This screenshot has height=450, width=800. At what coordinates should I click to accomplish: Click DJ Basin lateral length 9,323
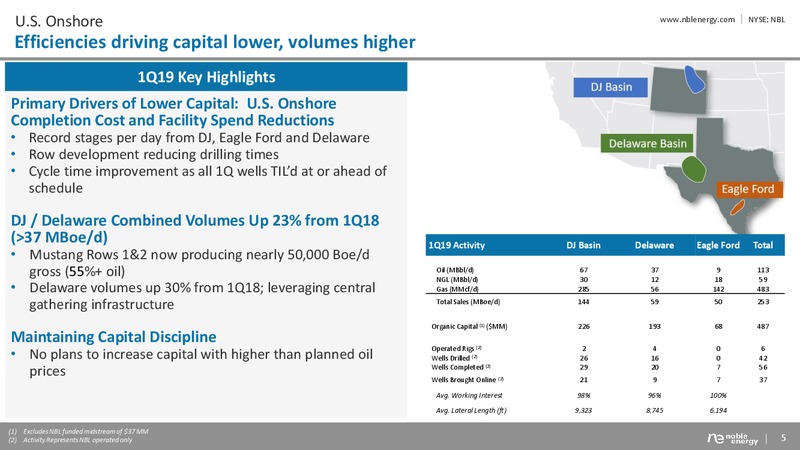(584, 410)
